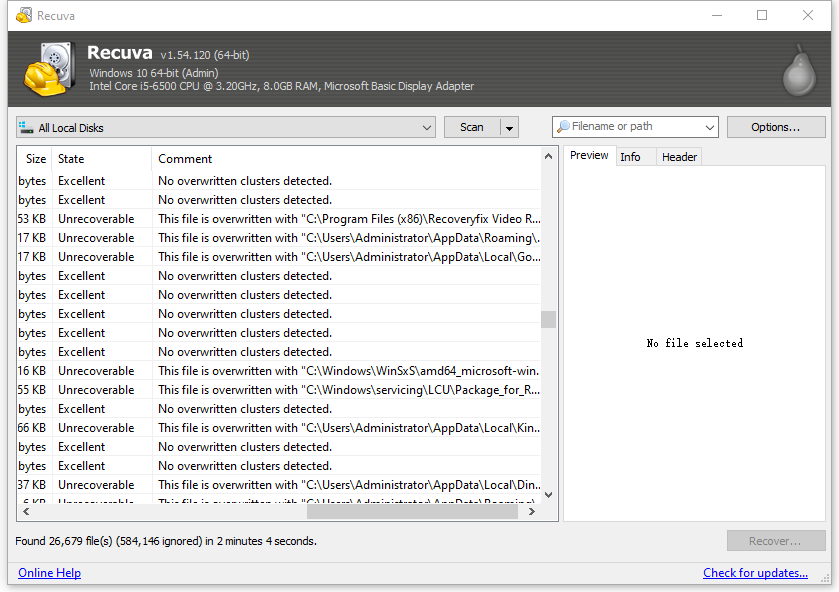Open the All Local Disks dropdown
The image size is (839, 592).
[x=427, y=128]
